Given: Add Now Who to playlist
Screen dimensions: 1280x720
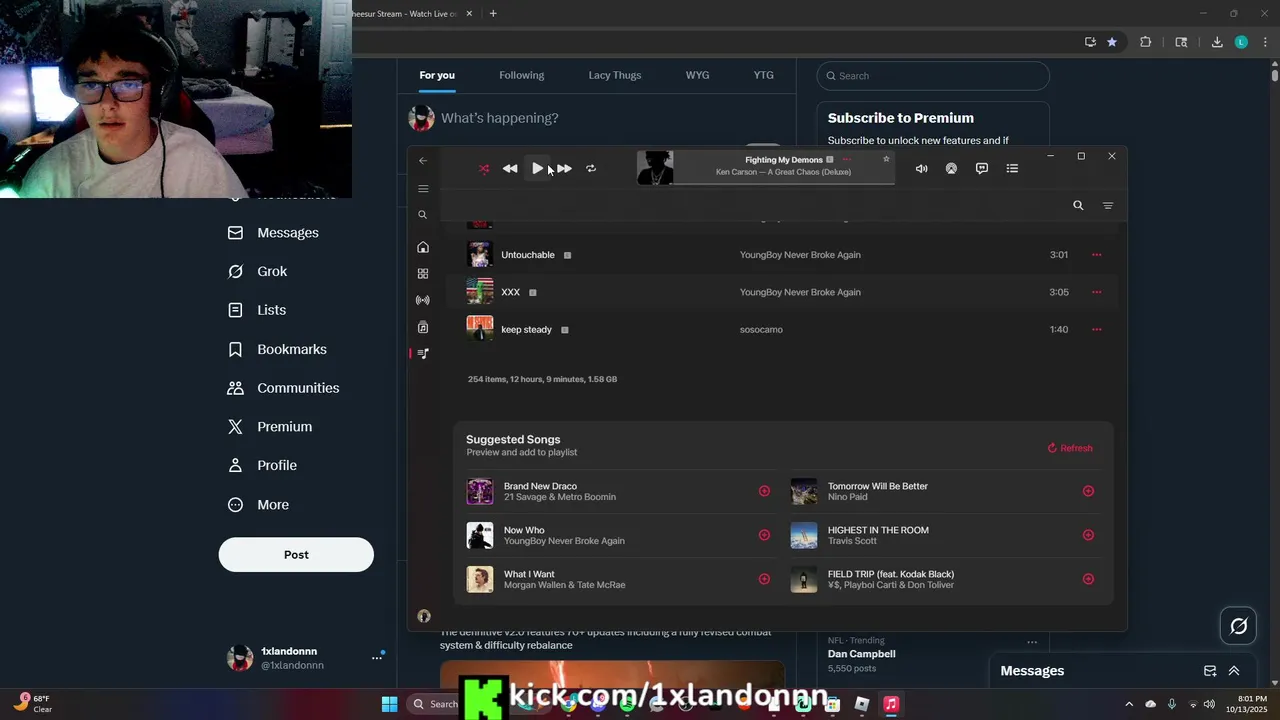Looking at the screenshot, I should [x=764, y=535].
